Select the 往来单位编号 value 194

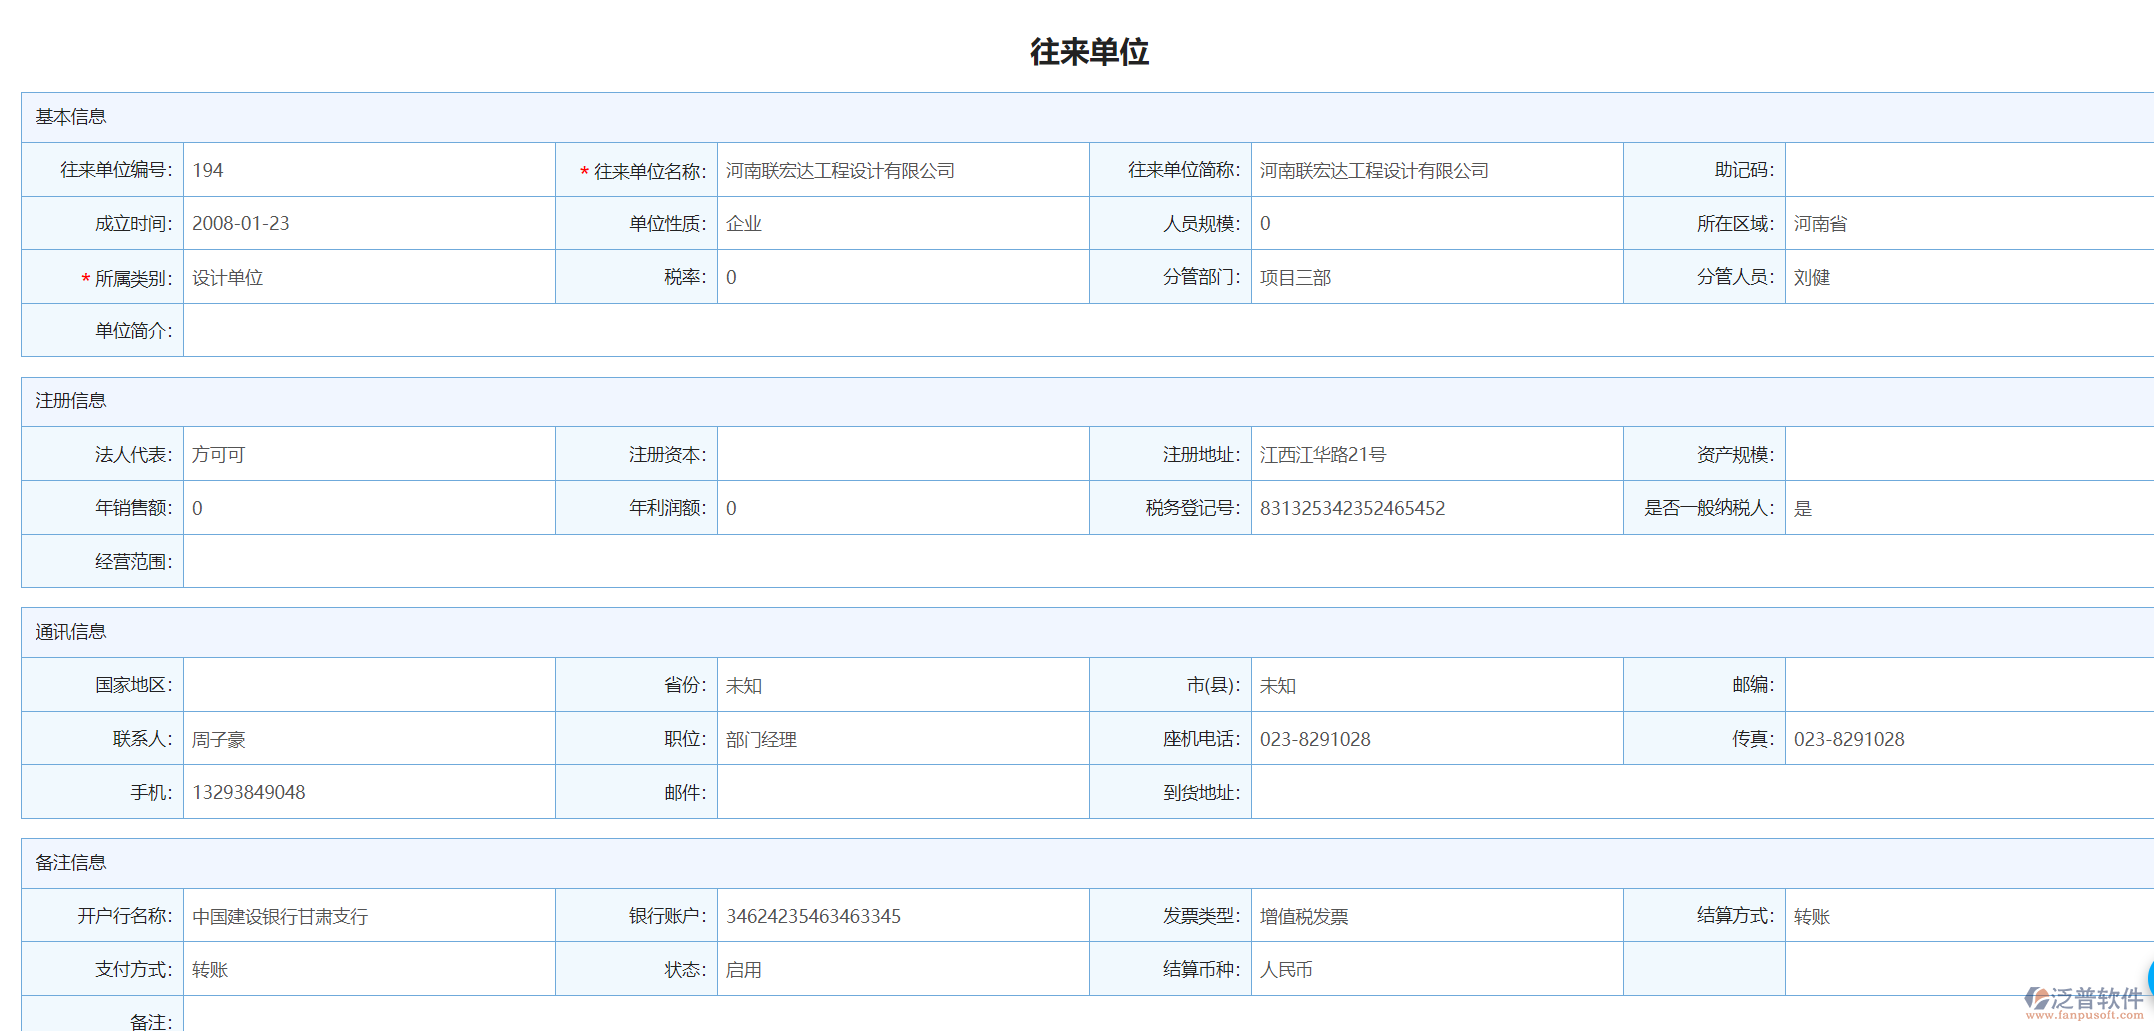(208, 171)
